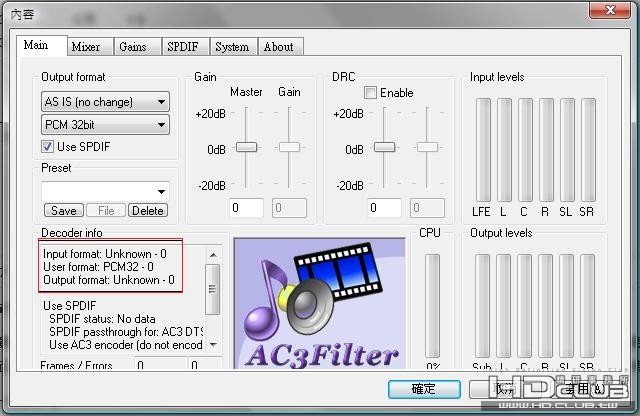Click the Errors count field
640x416 pixels.
tap(206, 365)
